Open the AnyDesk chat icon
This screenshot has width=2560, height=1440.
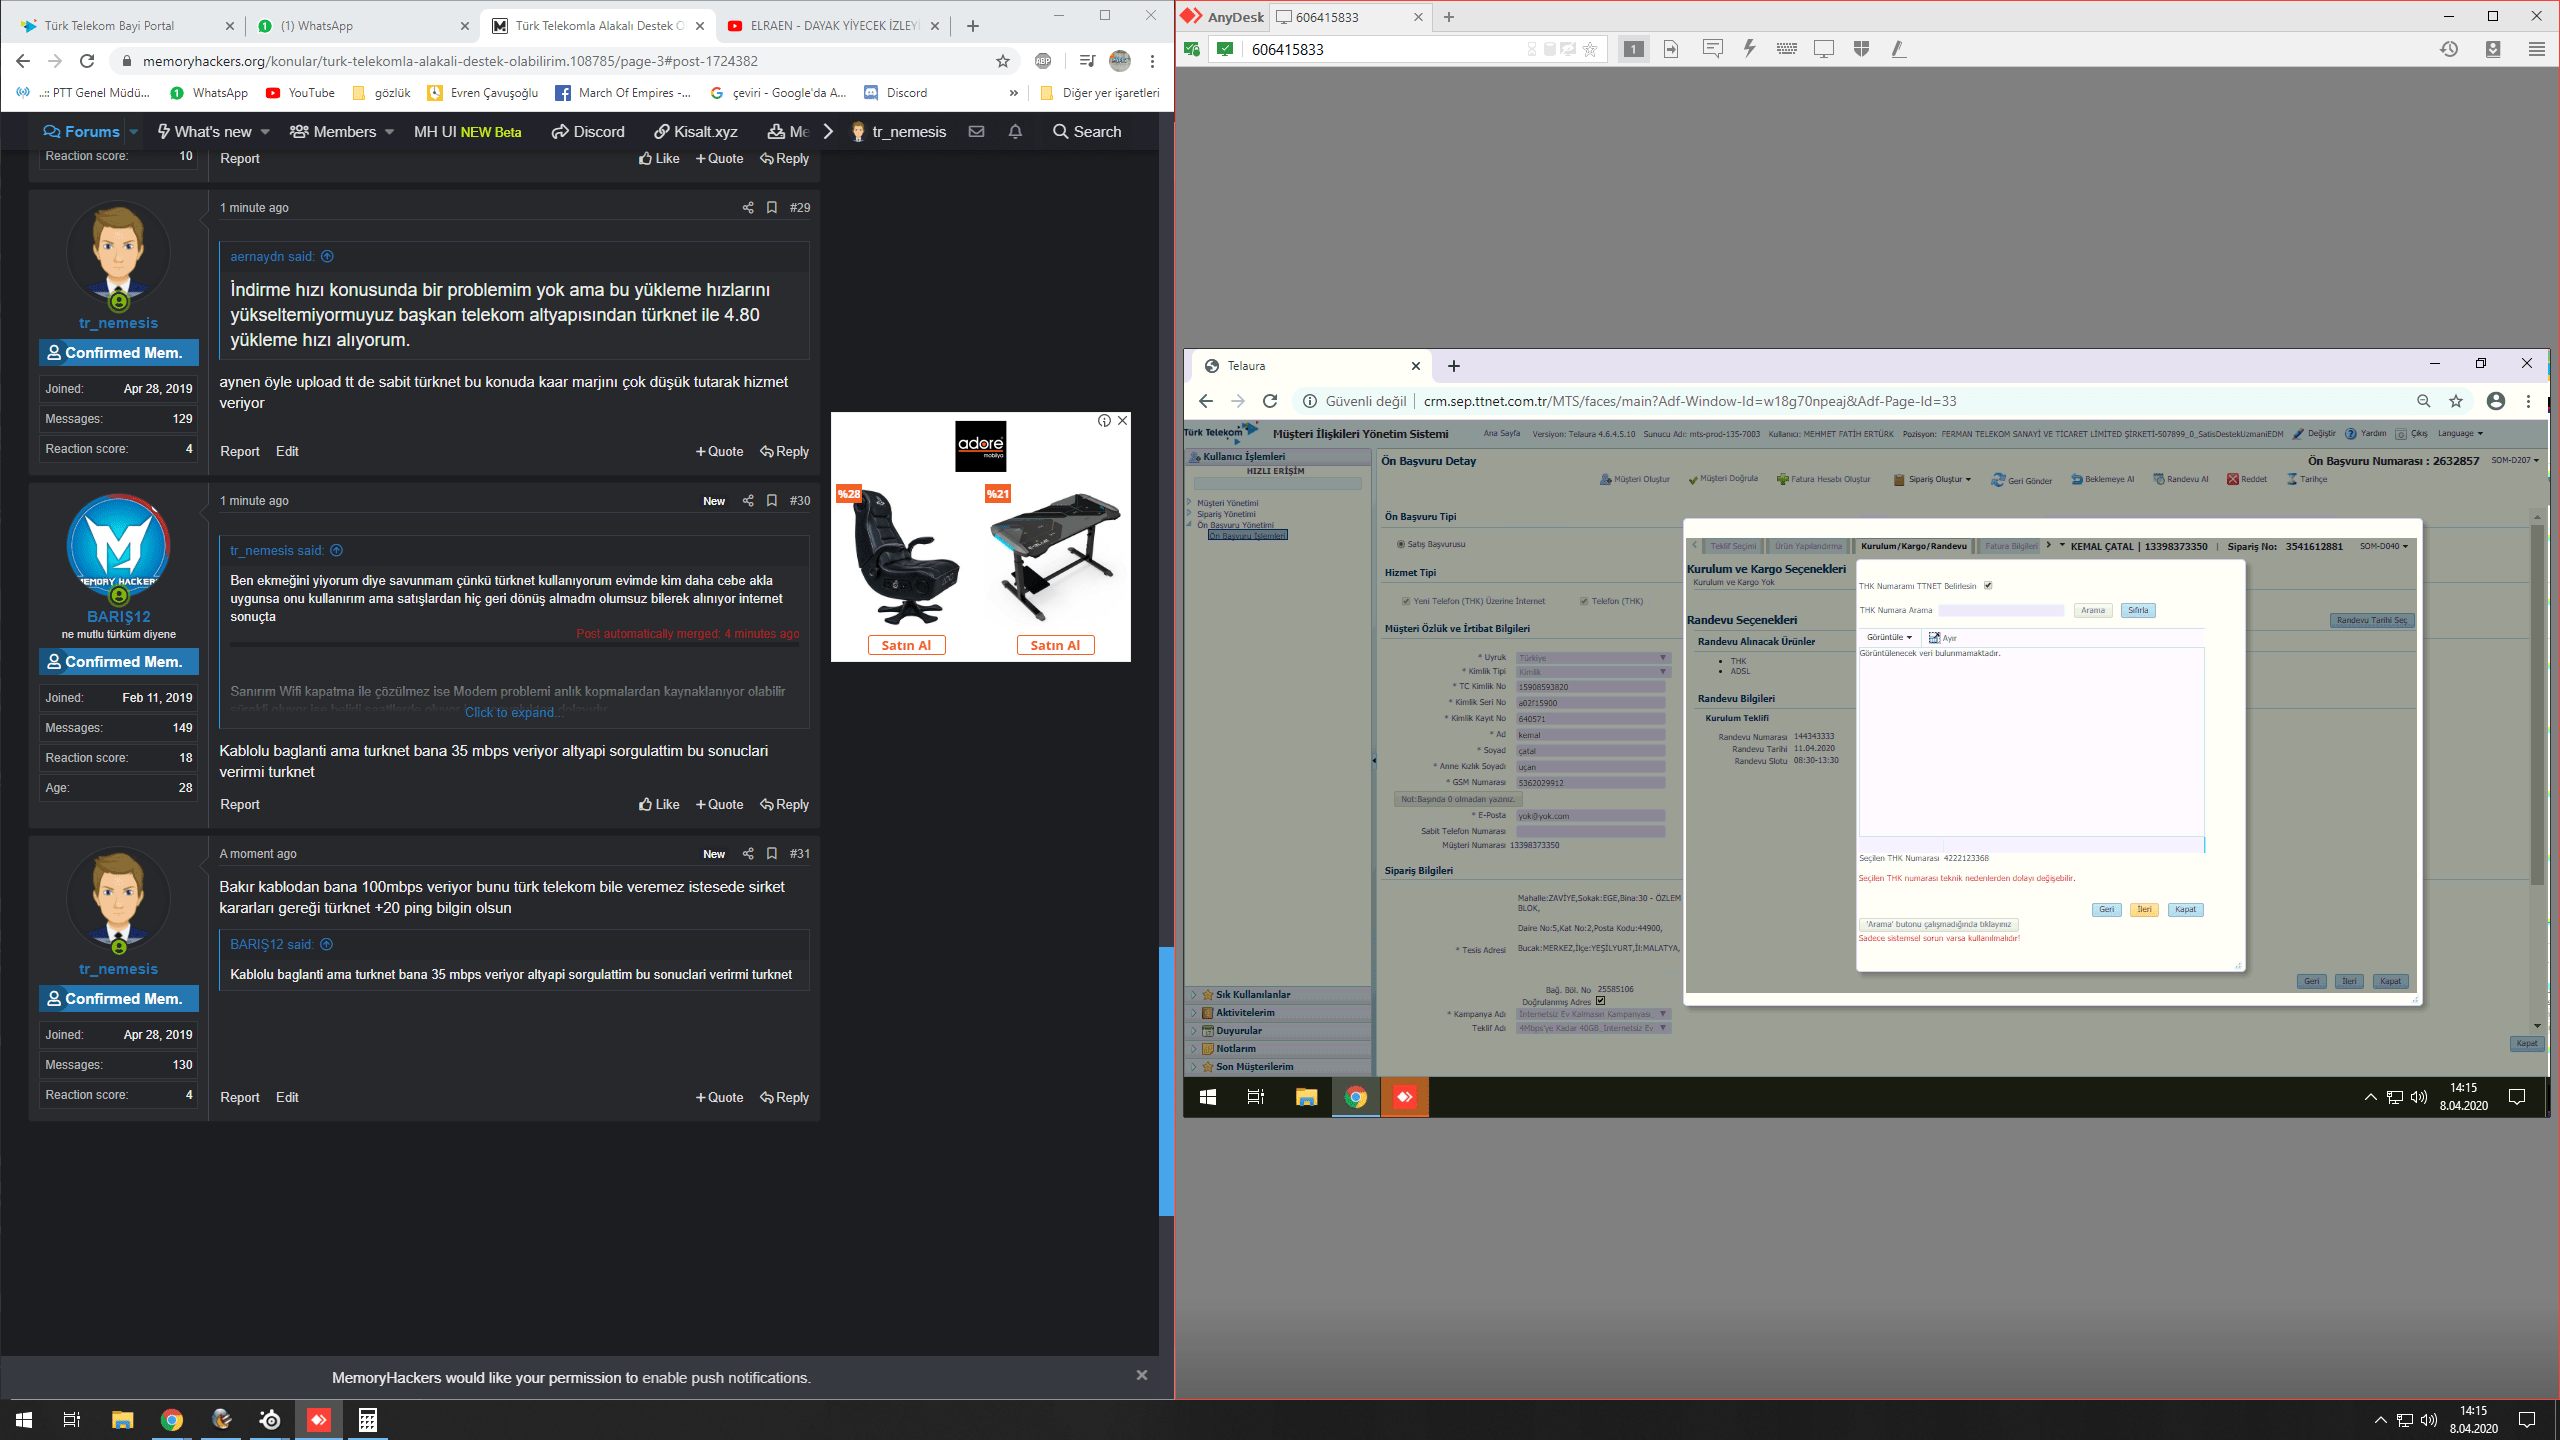[x=1712, y=49]
